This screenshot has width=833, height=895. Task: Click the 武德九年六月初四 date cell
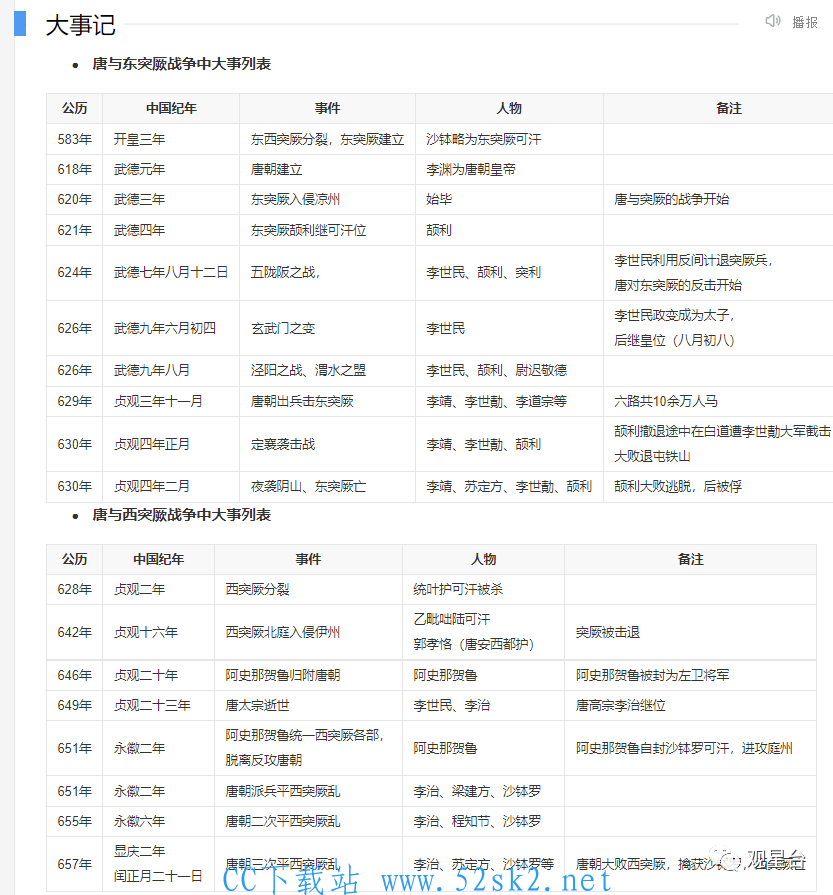[x=171, y=328]
